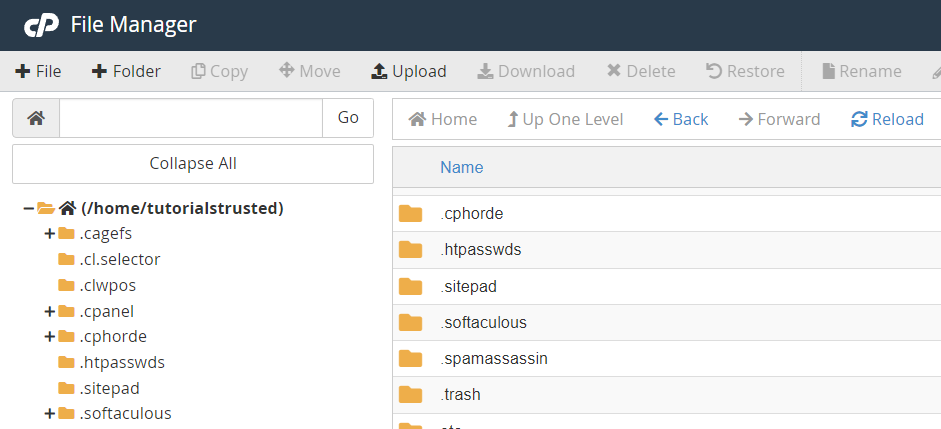The height and width of the screenshot is (429, 941).
Task: Expand the .cpanel tree folder
Action: coord(50,311)
